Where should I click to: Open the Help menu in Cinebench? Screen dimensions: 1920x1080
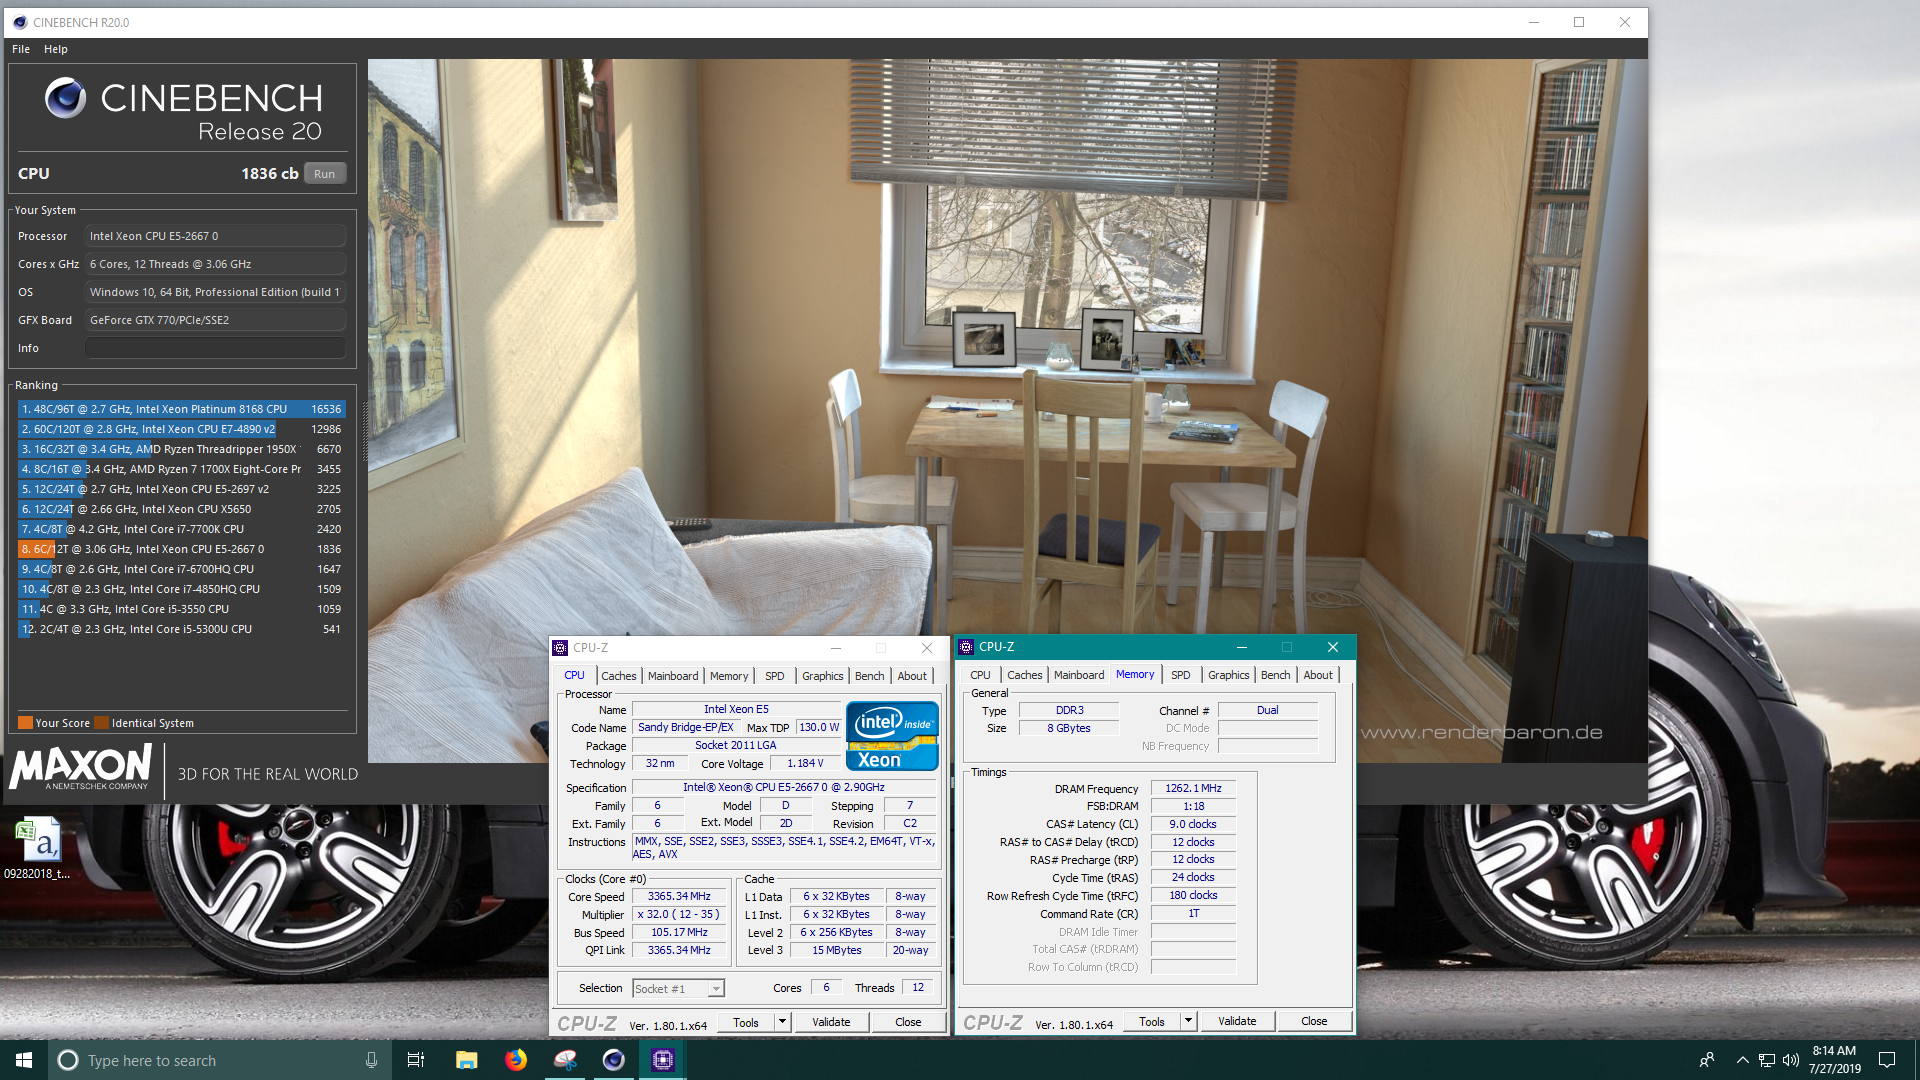(56, 49)
